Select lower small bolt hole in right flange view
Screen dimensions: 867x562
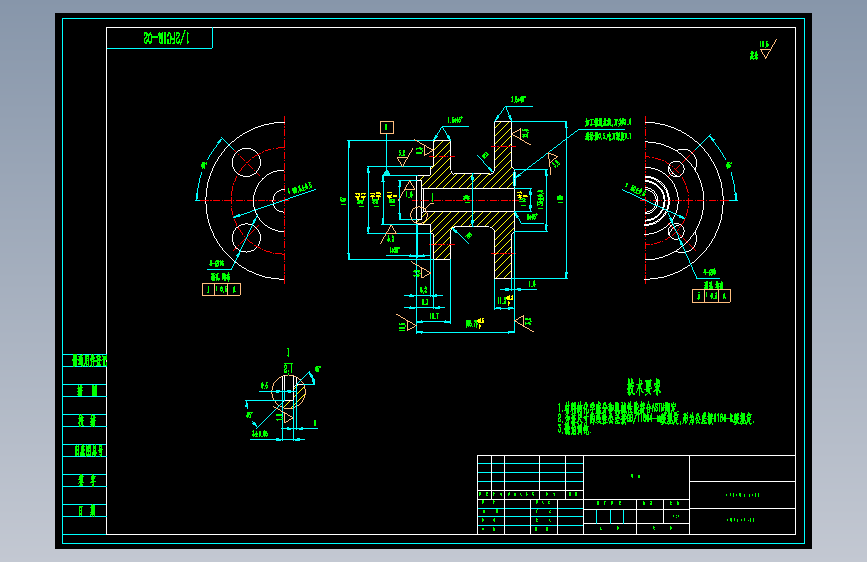[x=676, y=231]
